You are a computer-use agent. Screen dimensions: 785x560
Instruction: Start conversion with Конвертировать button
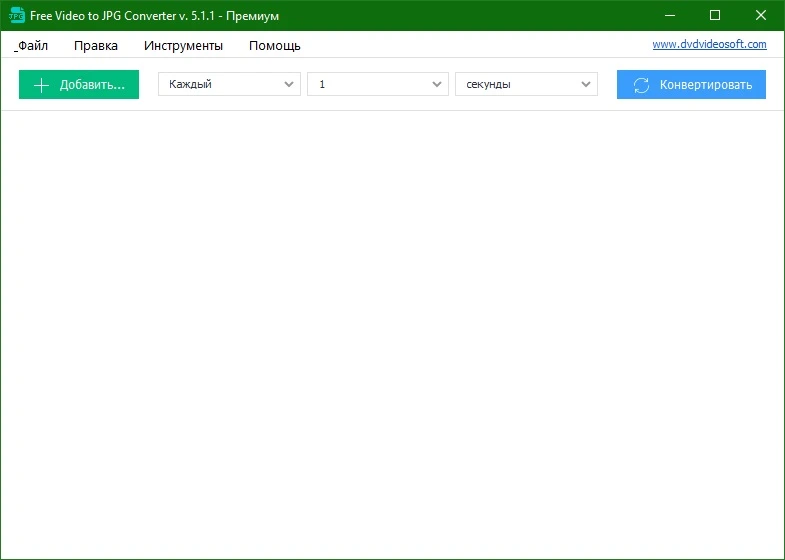click(x=691, y=85)
